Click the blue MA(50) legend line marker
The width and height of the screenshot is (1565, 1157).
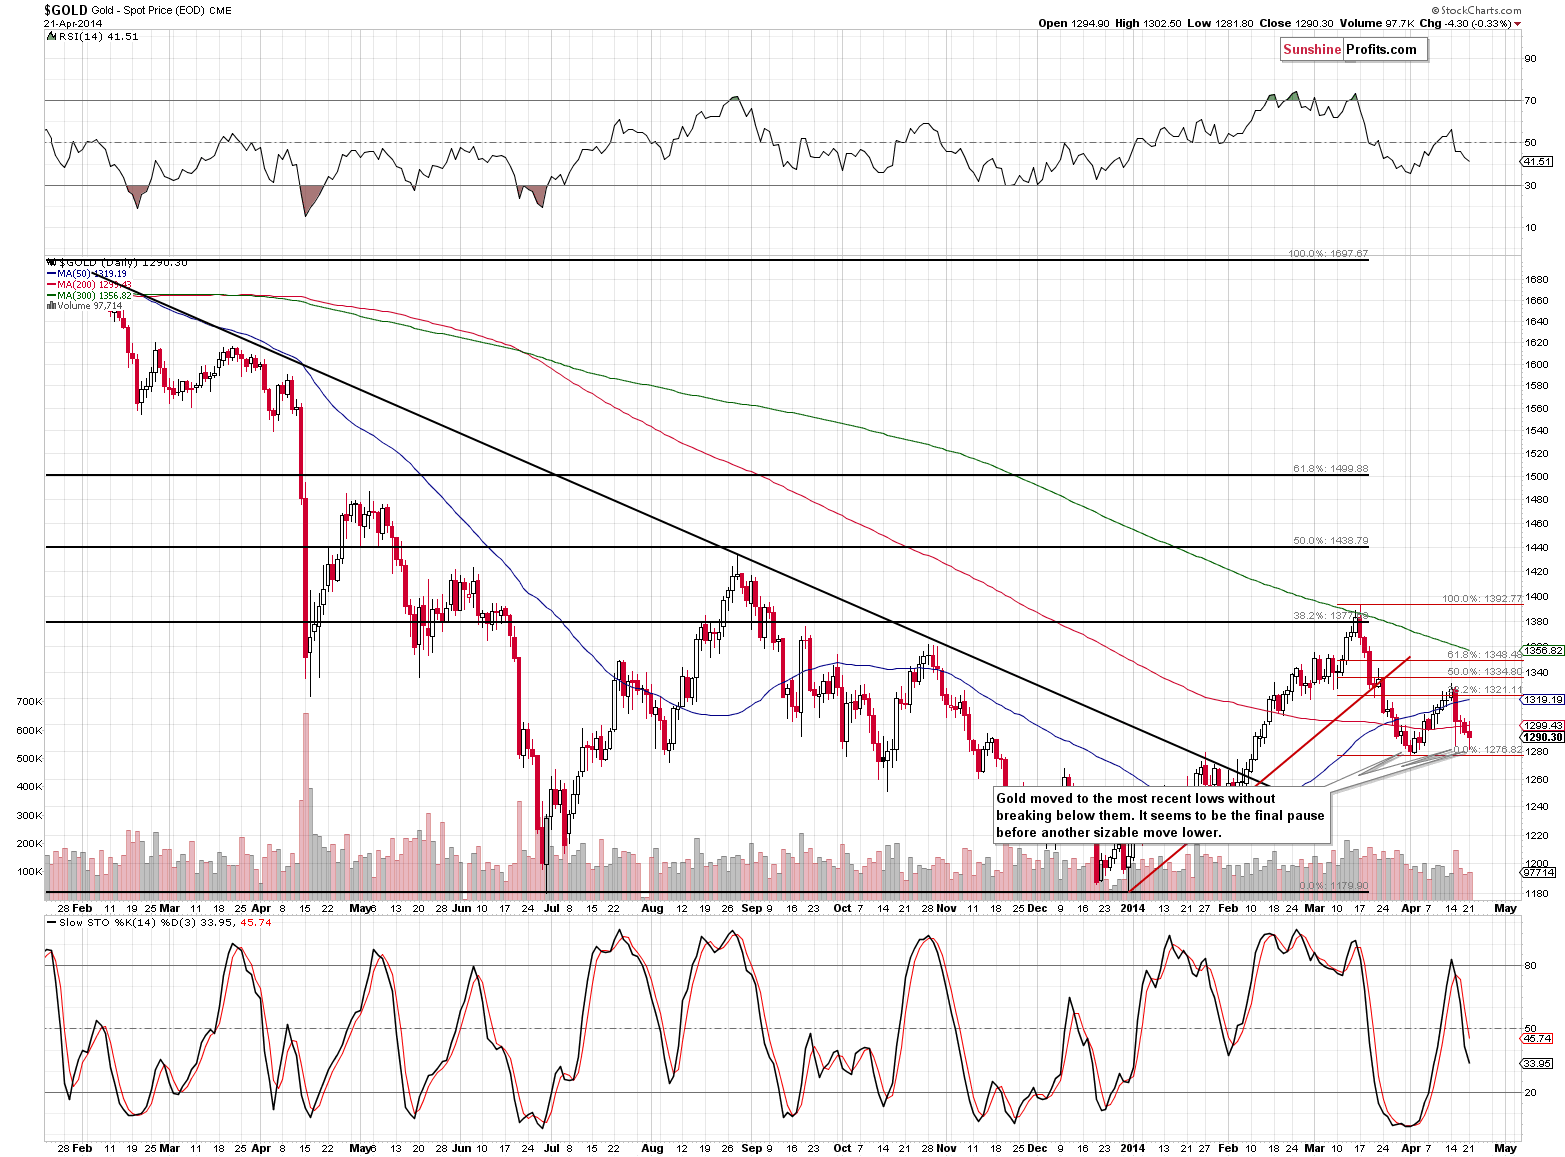click(x=51, y=274)
